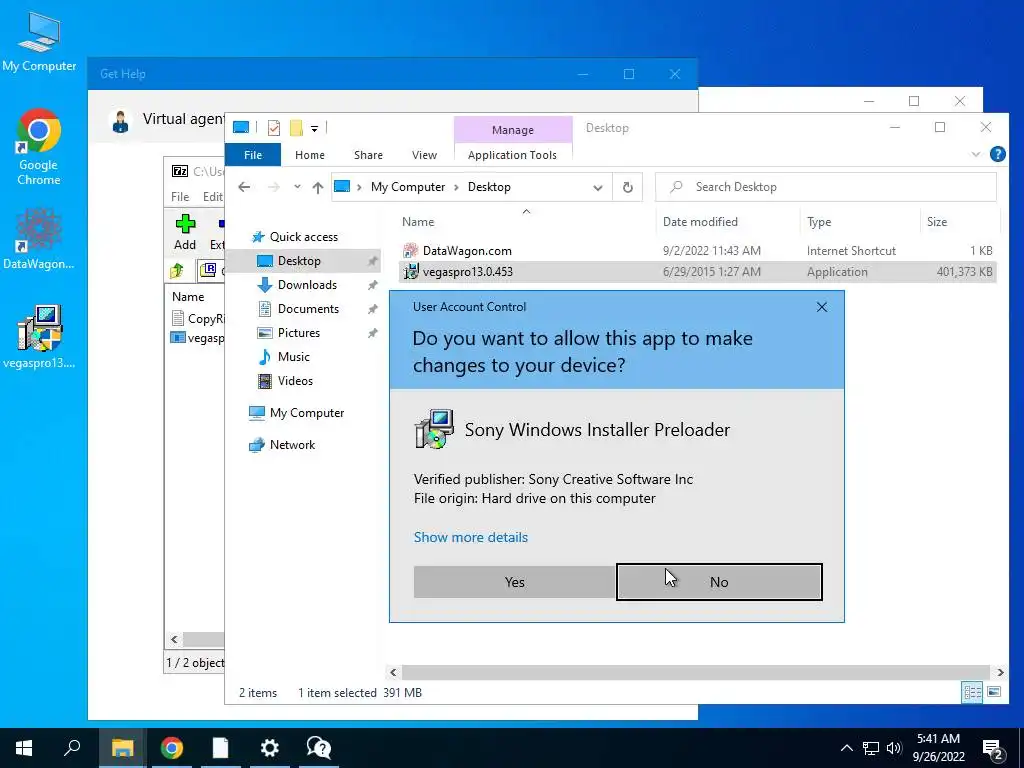Viewport: 1024px width, 768px height.
Task: Open the Application Tools tab
Action: [512, 155]
